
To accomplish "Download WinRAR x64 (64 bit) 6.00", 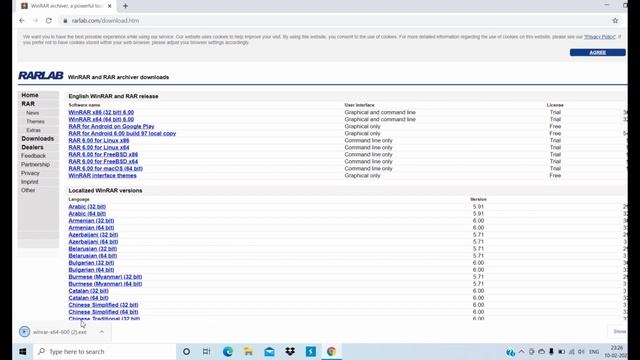I will 101,119.
